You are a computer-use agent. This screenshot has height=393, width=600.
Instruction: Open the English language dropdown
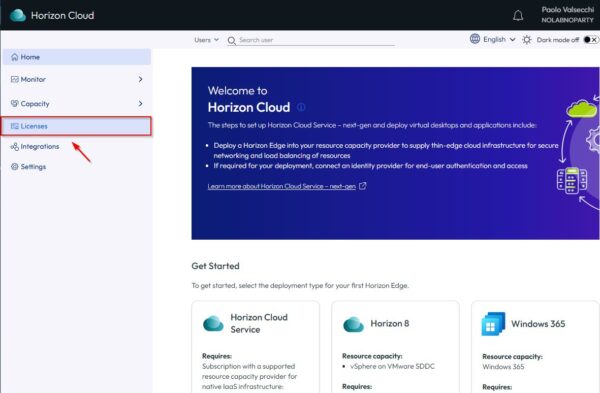tap(499, 39)
